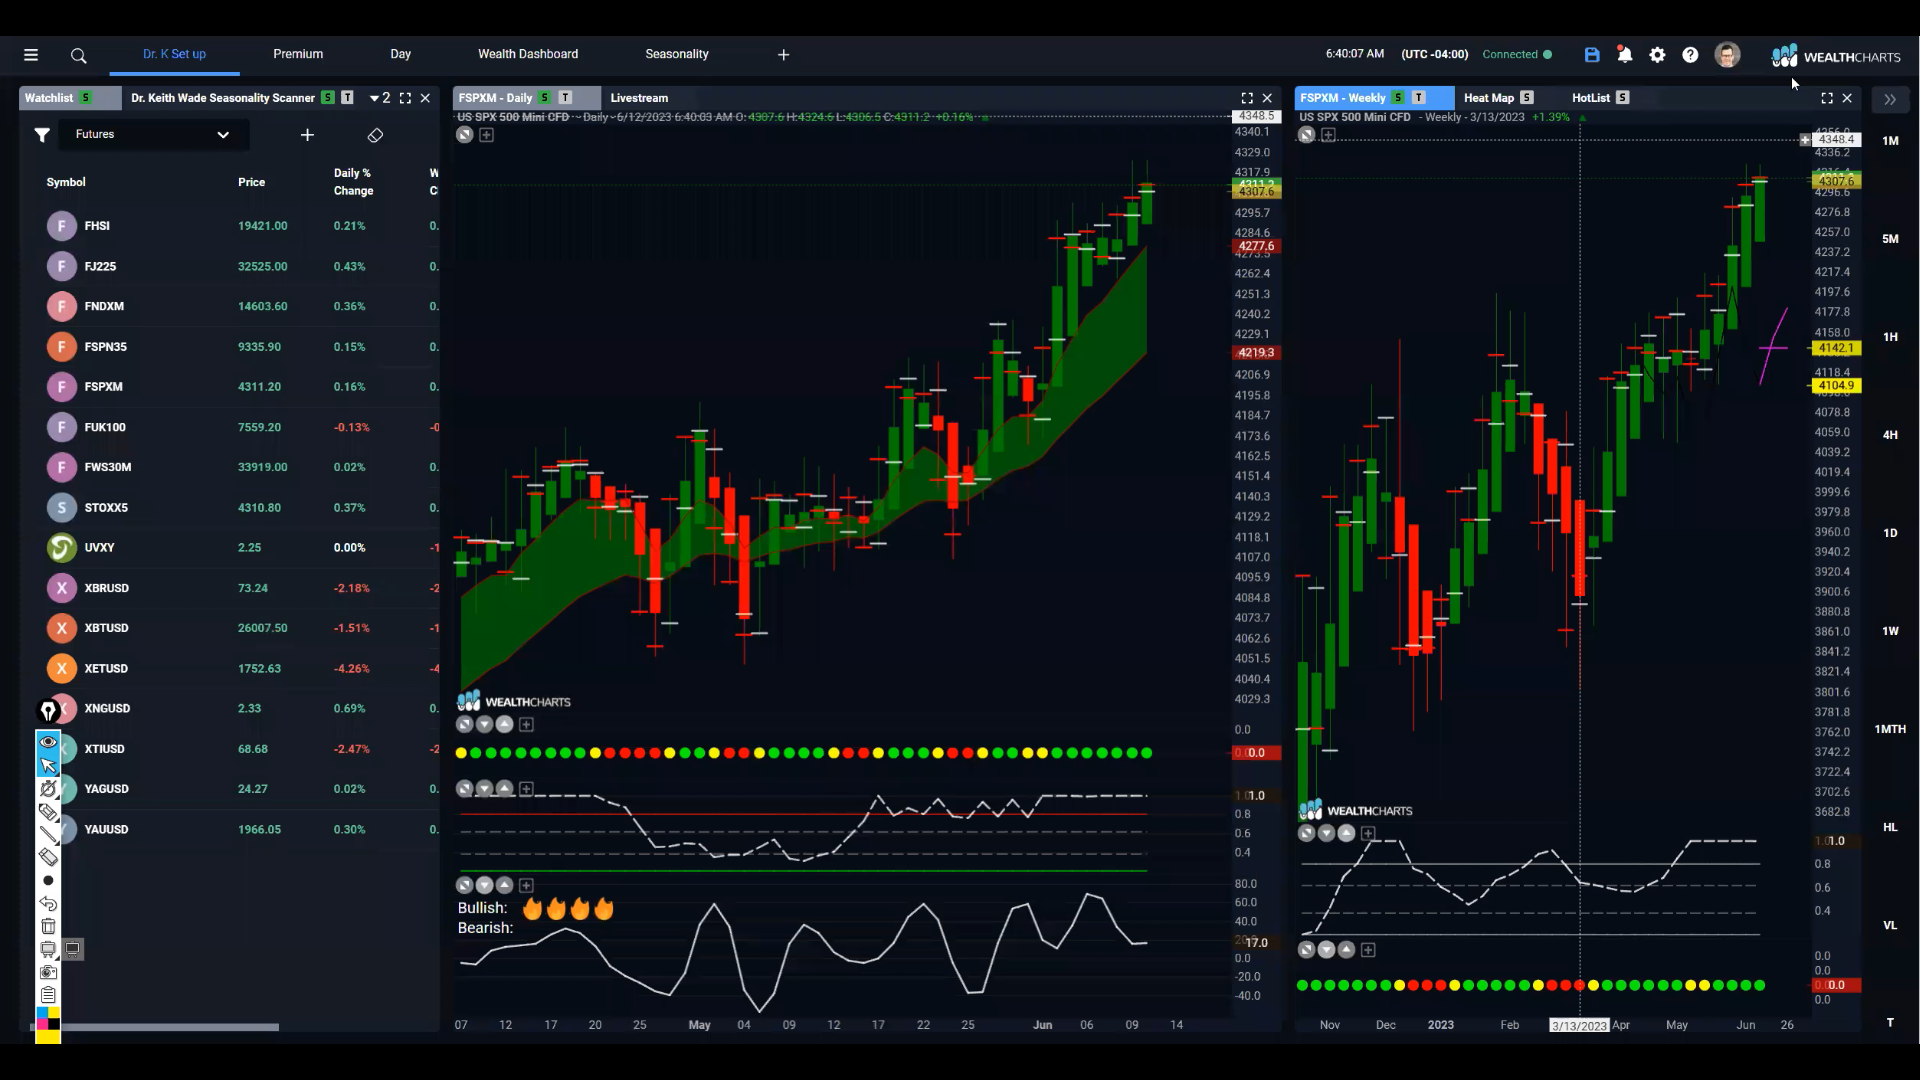The height and width of the screenshot is (1080, 1920).
Task: Open the user profile avatar
Action: click(1727, 55)
